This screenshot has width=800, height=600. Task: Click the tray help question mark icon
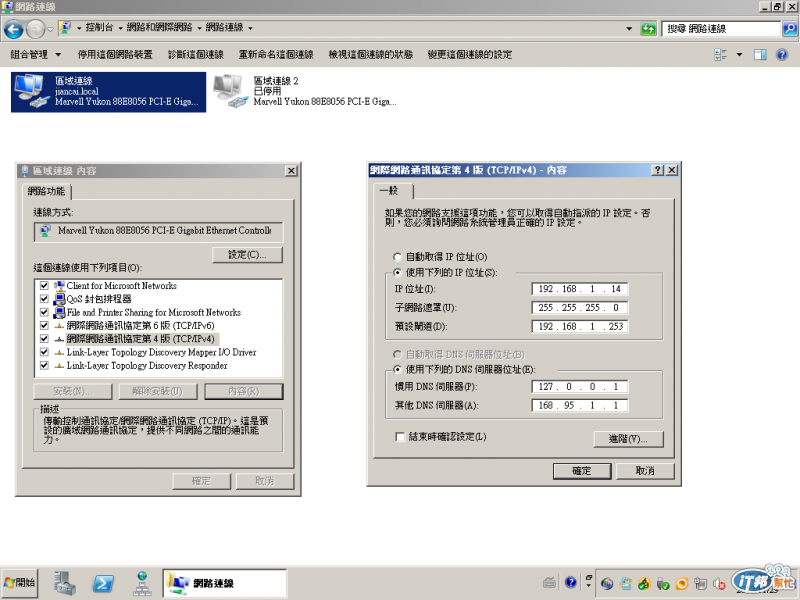[x=570, y=582]
